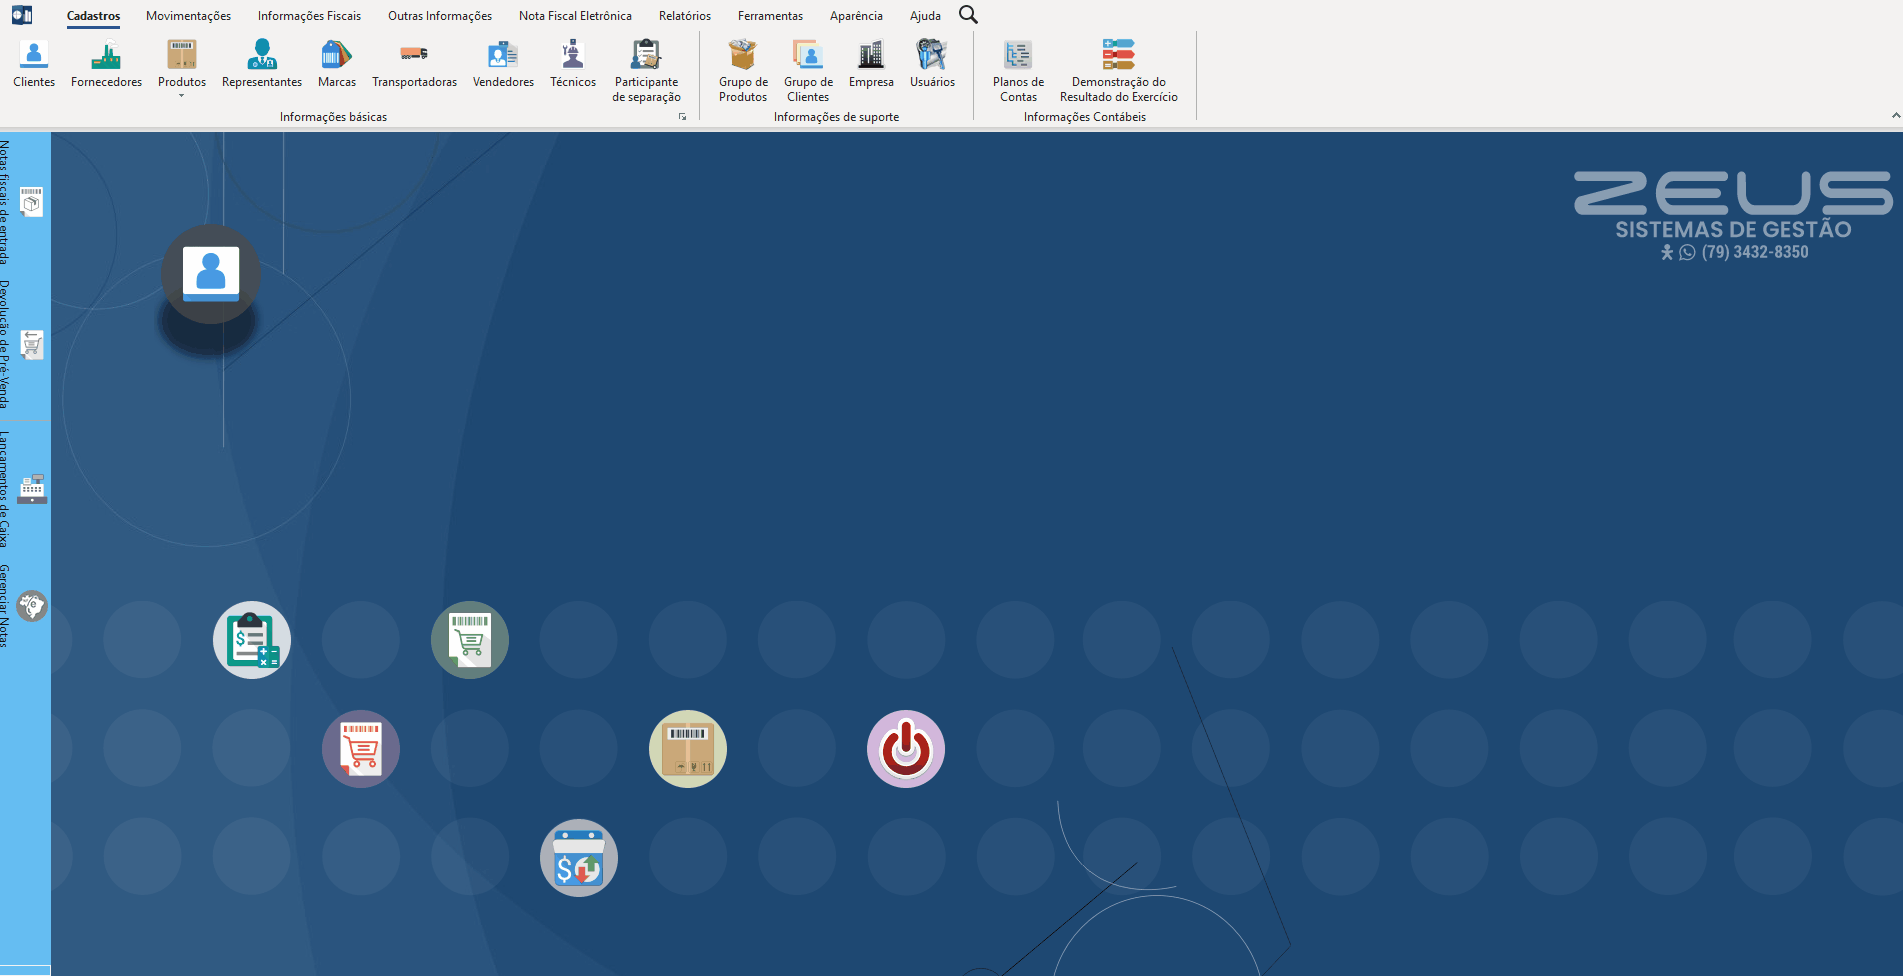Click the cardboard box with barcode shortcut

(688, 749)
